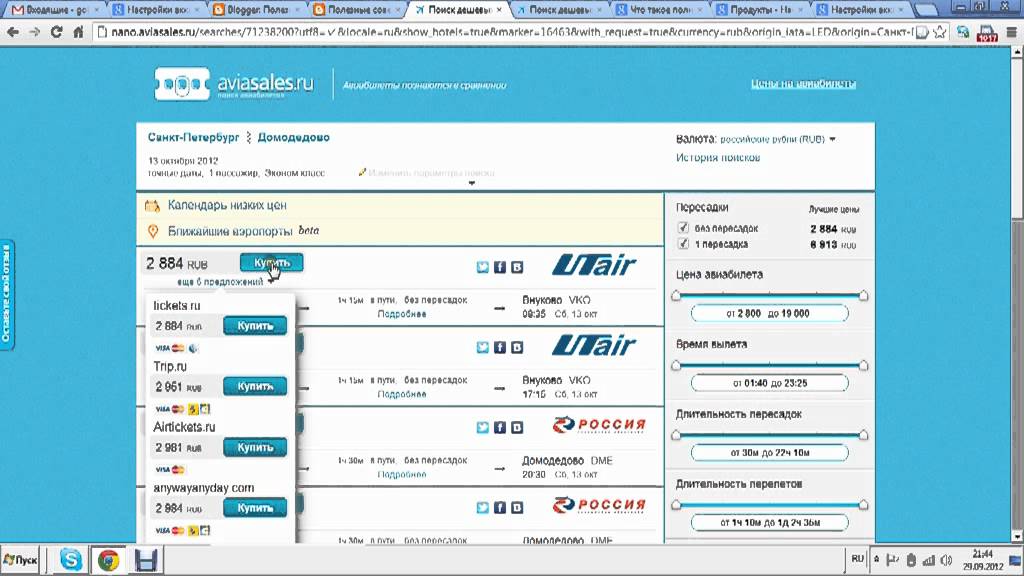1024x576 pixels.
Task: Share first UTair flight on Facebook
Action: (x=500, y=267)
